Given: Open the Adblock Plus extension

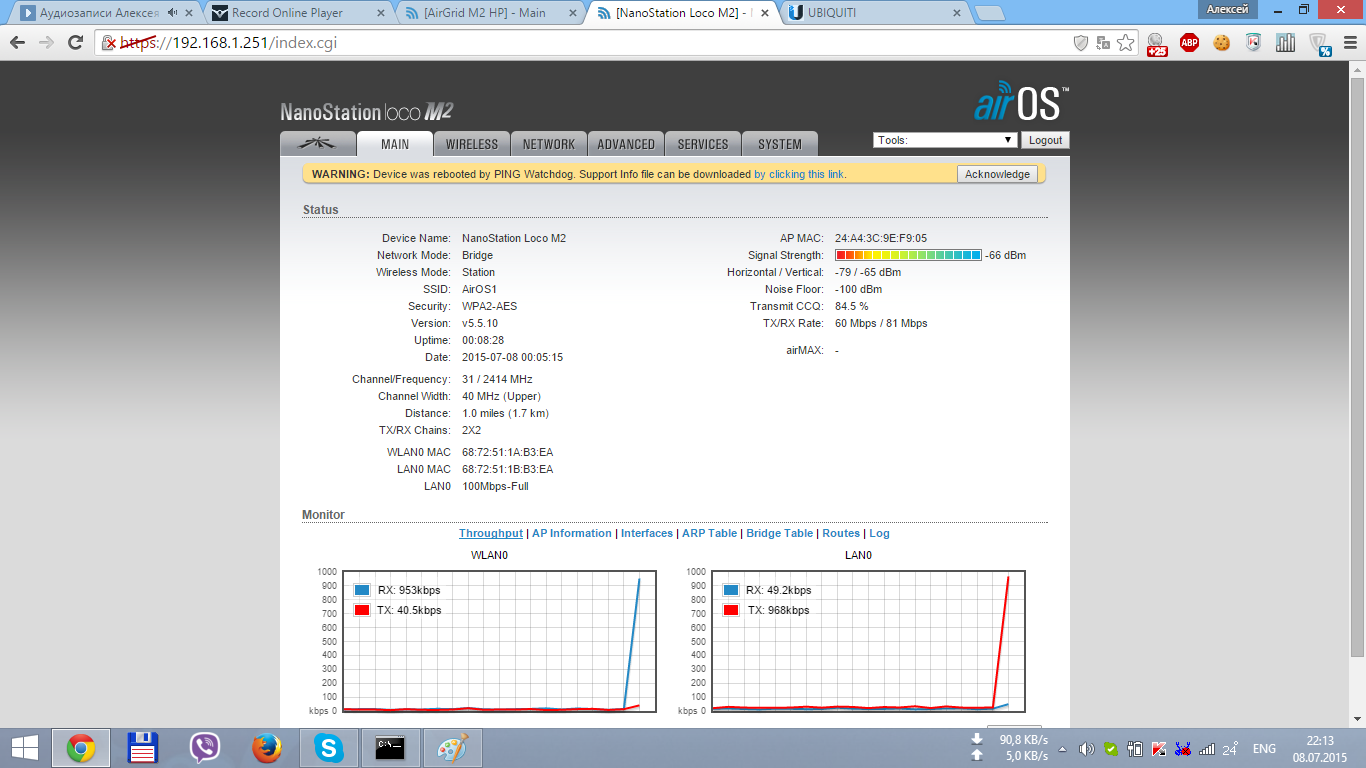Looking at the screenshot, I should click(1189, 43).
